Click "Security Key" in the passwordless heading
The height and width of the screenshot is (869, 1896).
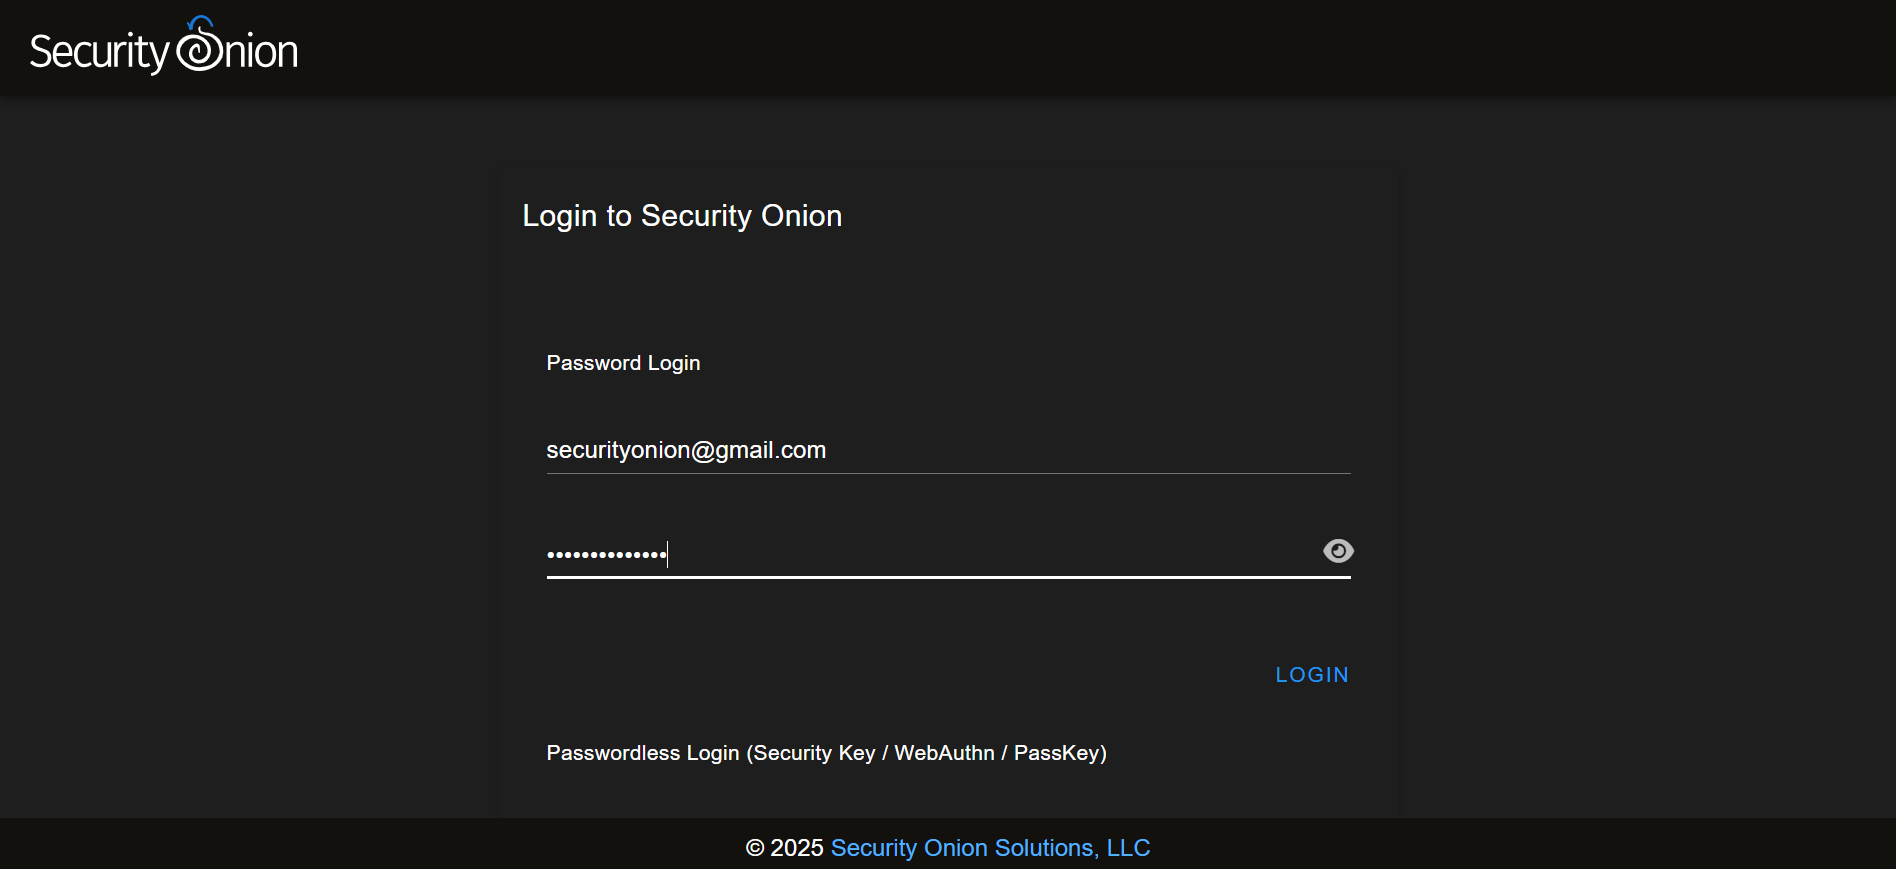814,753
